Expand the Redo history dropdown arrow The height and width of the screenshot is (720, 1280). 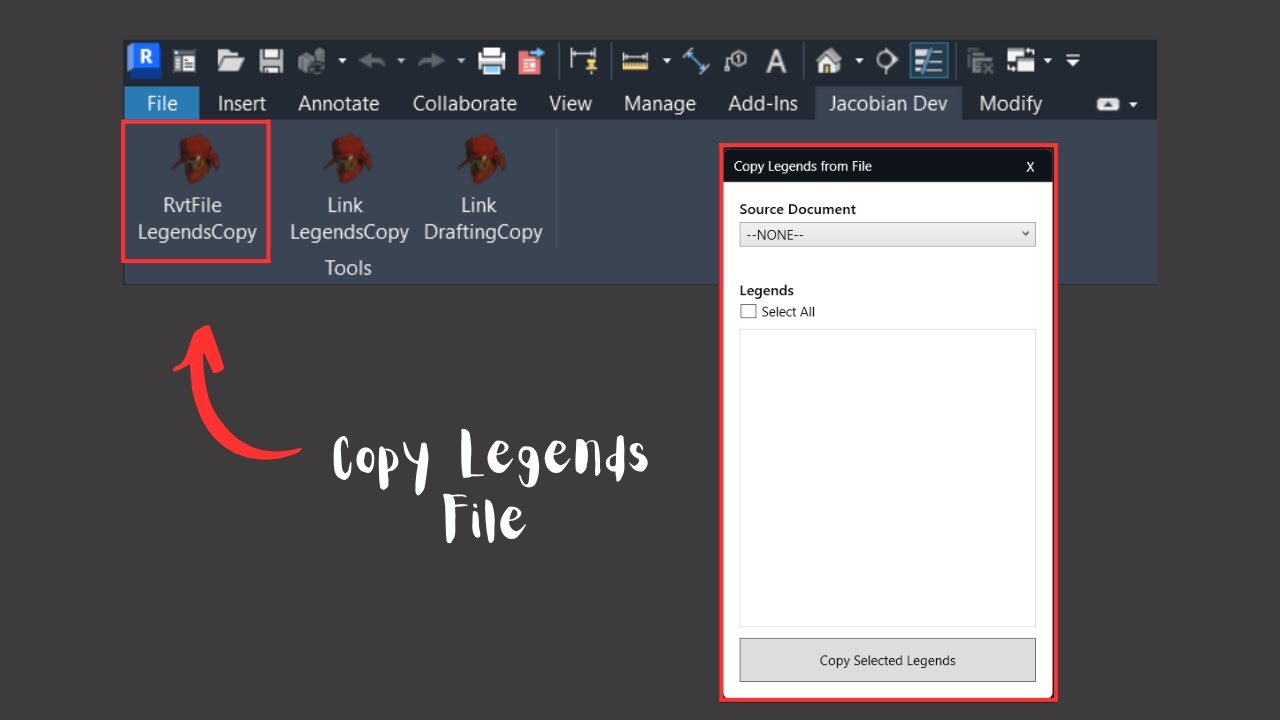[461, 61]
